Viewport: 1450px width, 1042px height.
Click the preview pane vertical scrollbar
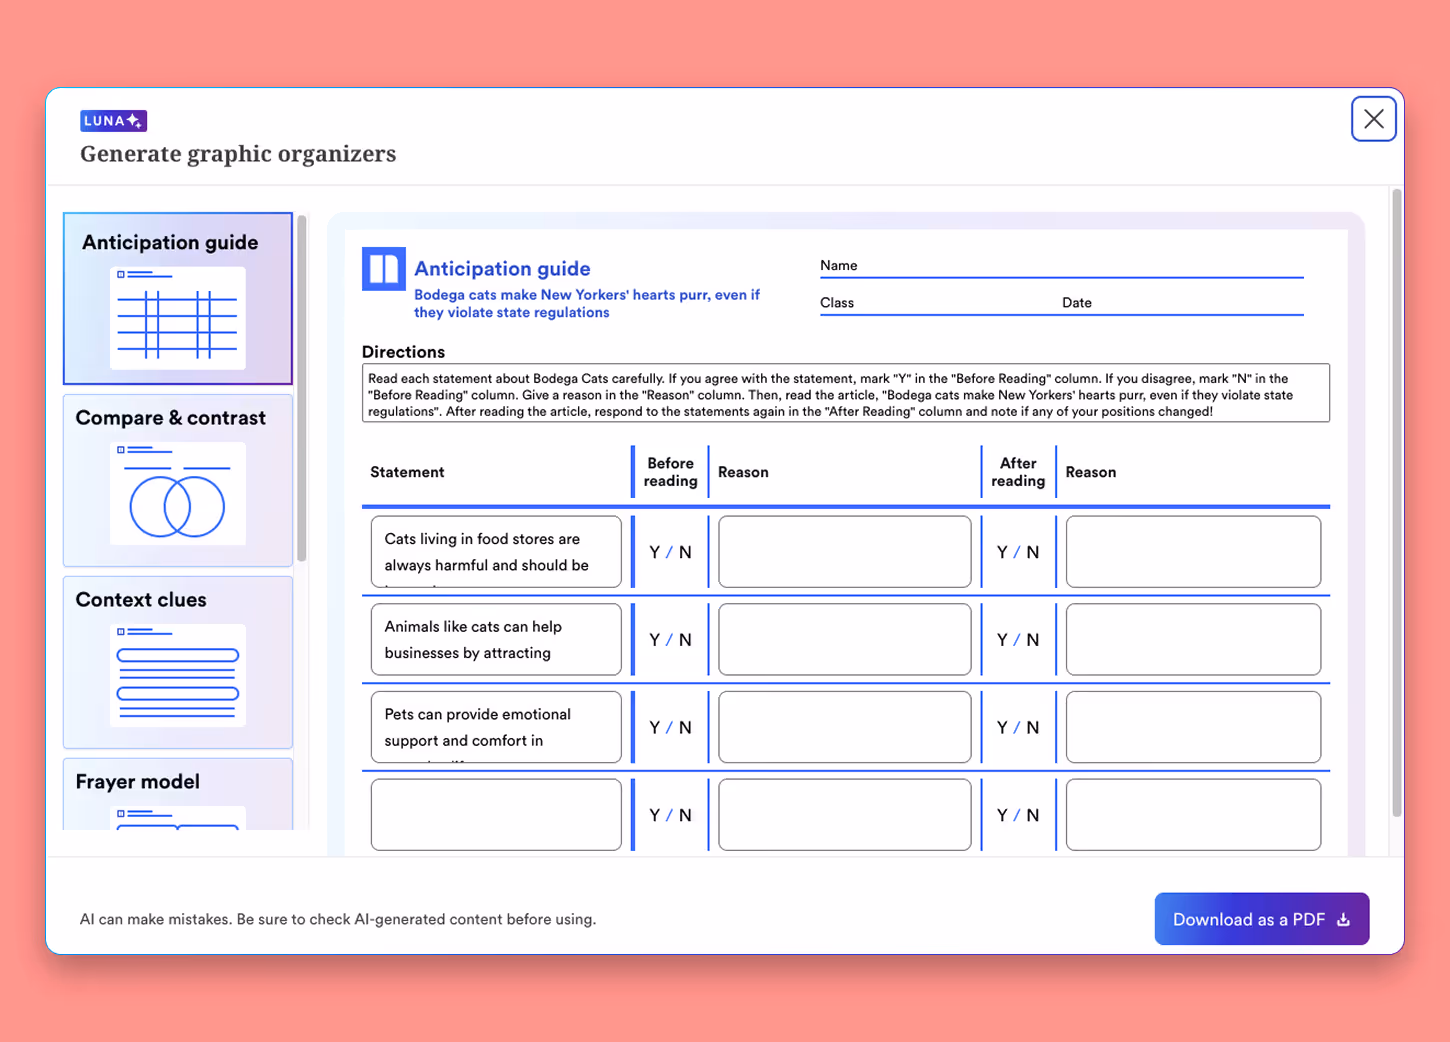pyautogui.click(x=1397, y=503)
